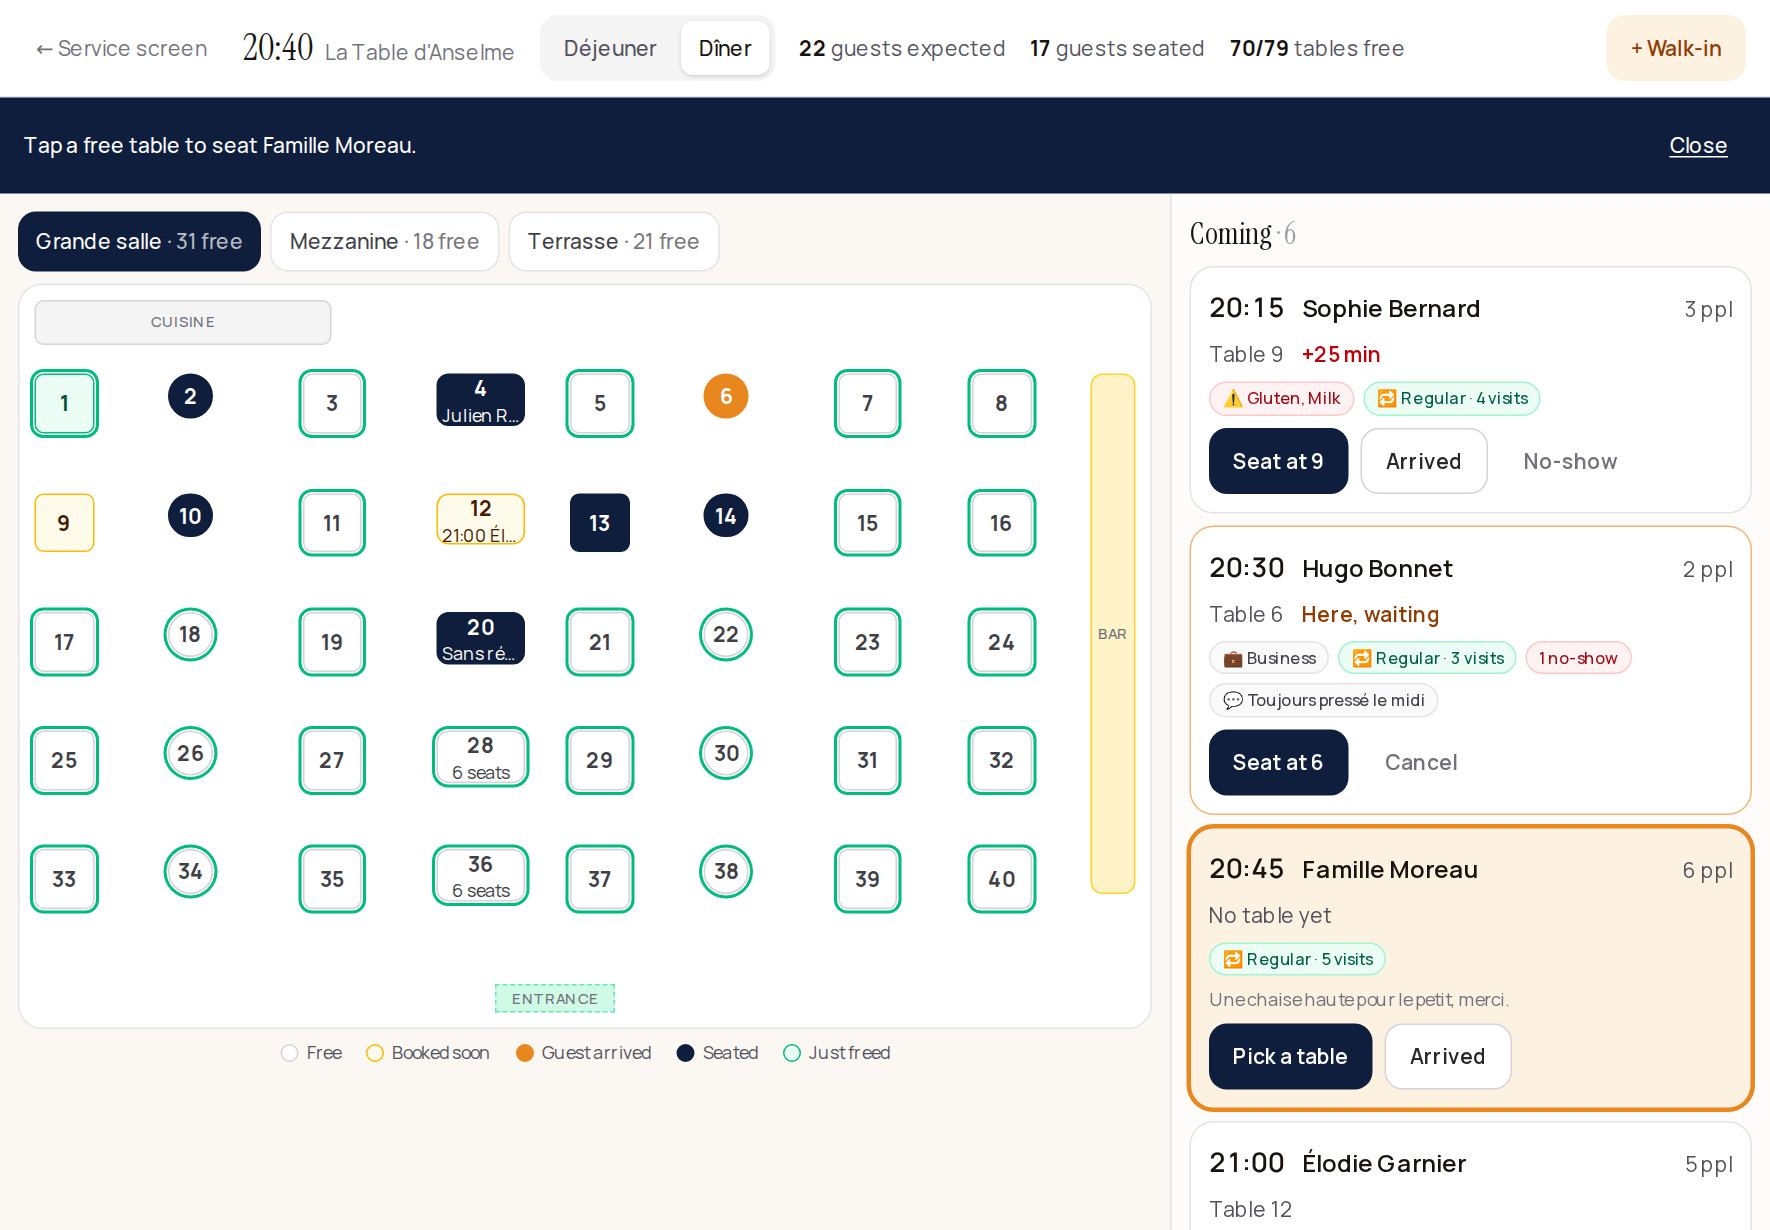Open seated table 4 Julien R.
1770x1230 pixels.
click(x=480, y=400)
